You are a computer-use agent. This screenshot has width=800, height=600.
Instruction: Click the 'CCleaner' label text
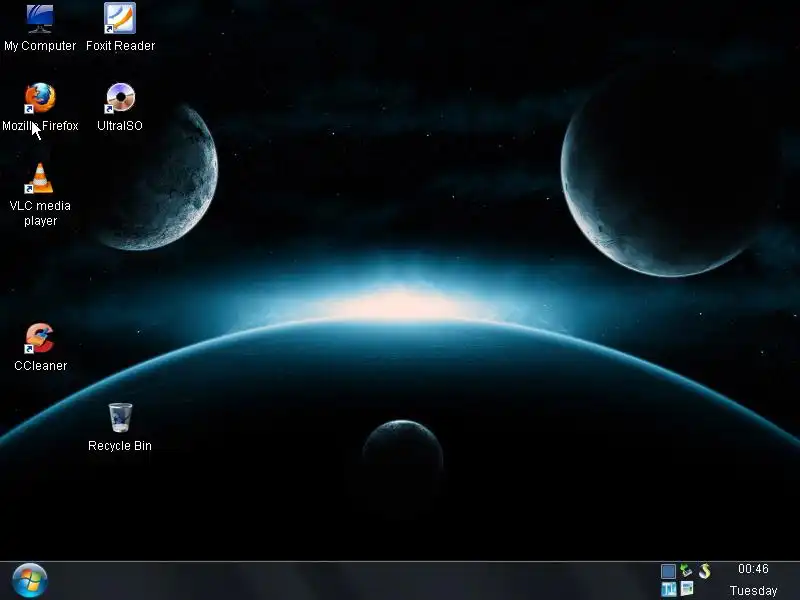tap(40, 366)
